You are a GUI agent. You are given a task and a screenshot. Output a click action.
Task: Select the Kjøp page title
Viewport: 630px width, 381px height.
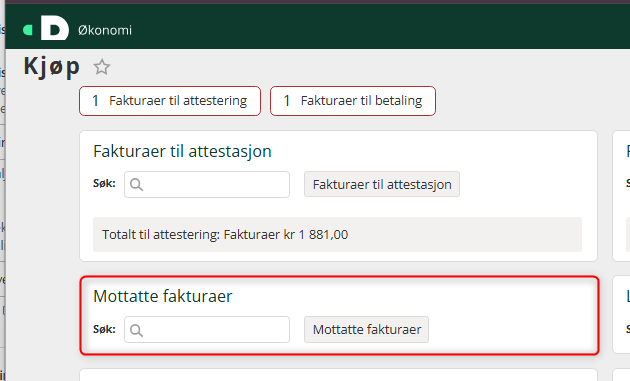[52, 66]
